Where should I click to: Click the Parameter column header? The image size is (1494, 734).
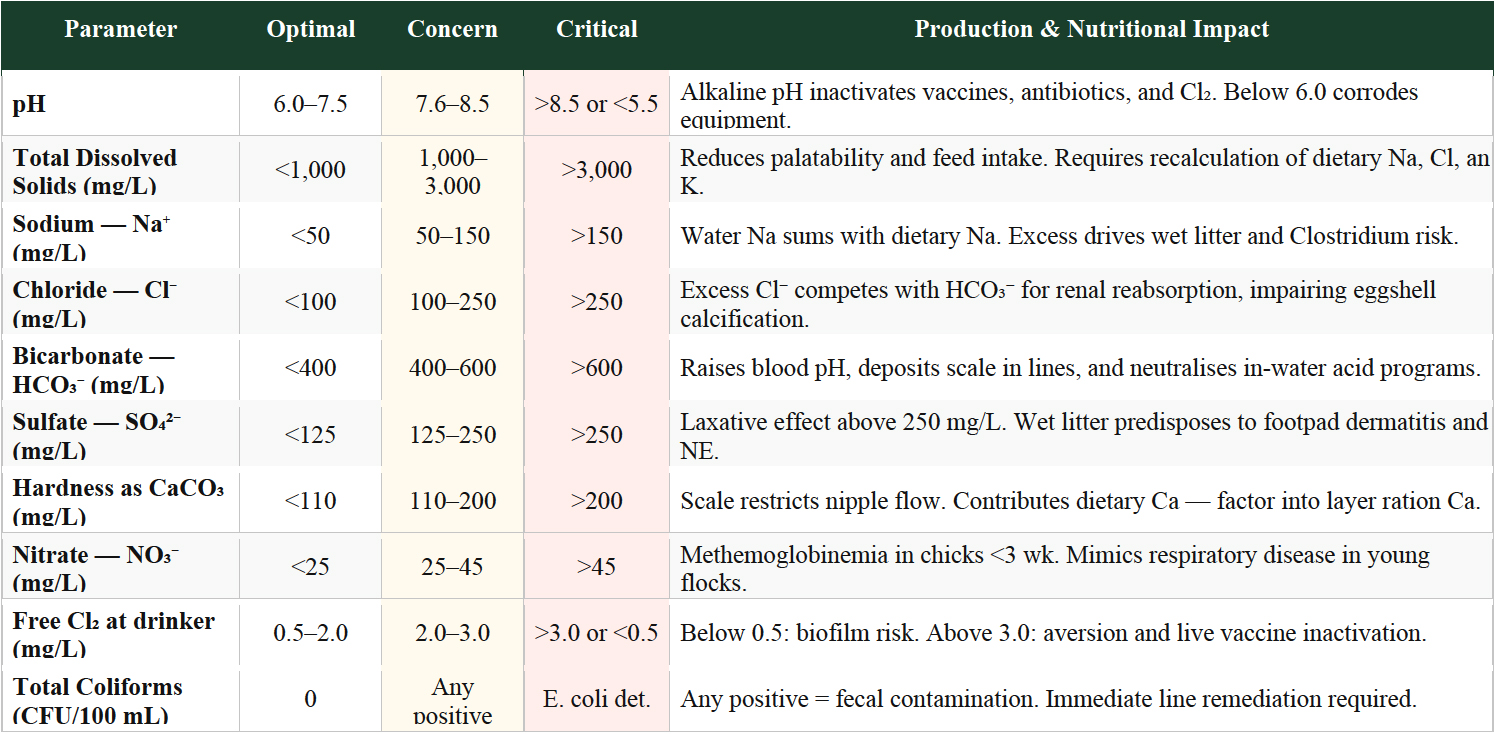[x=121, y=29]
